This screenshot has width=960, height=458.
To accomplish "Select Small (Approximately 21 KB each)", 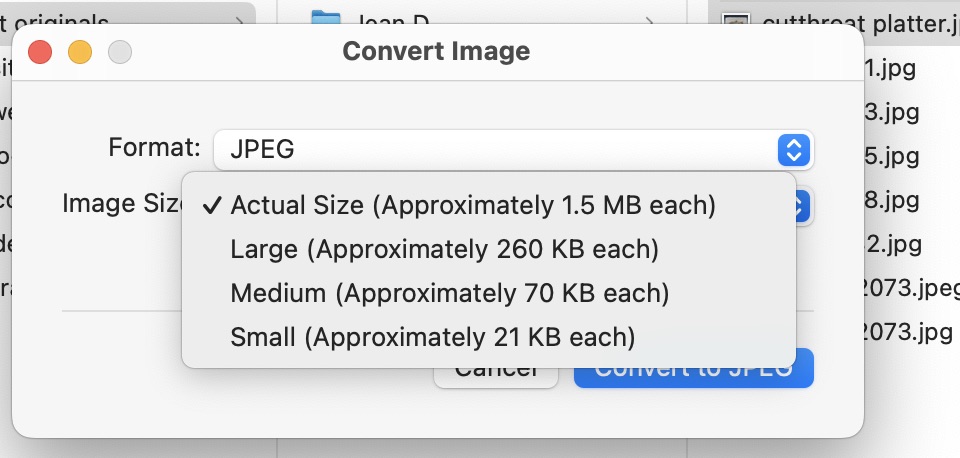I will 432,338.
